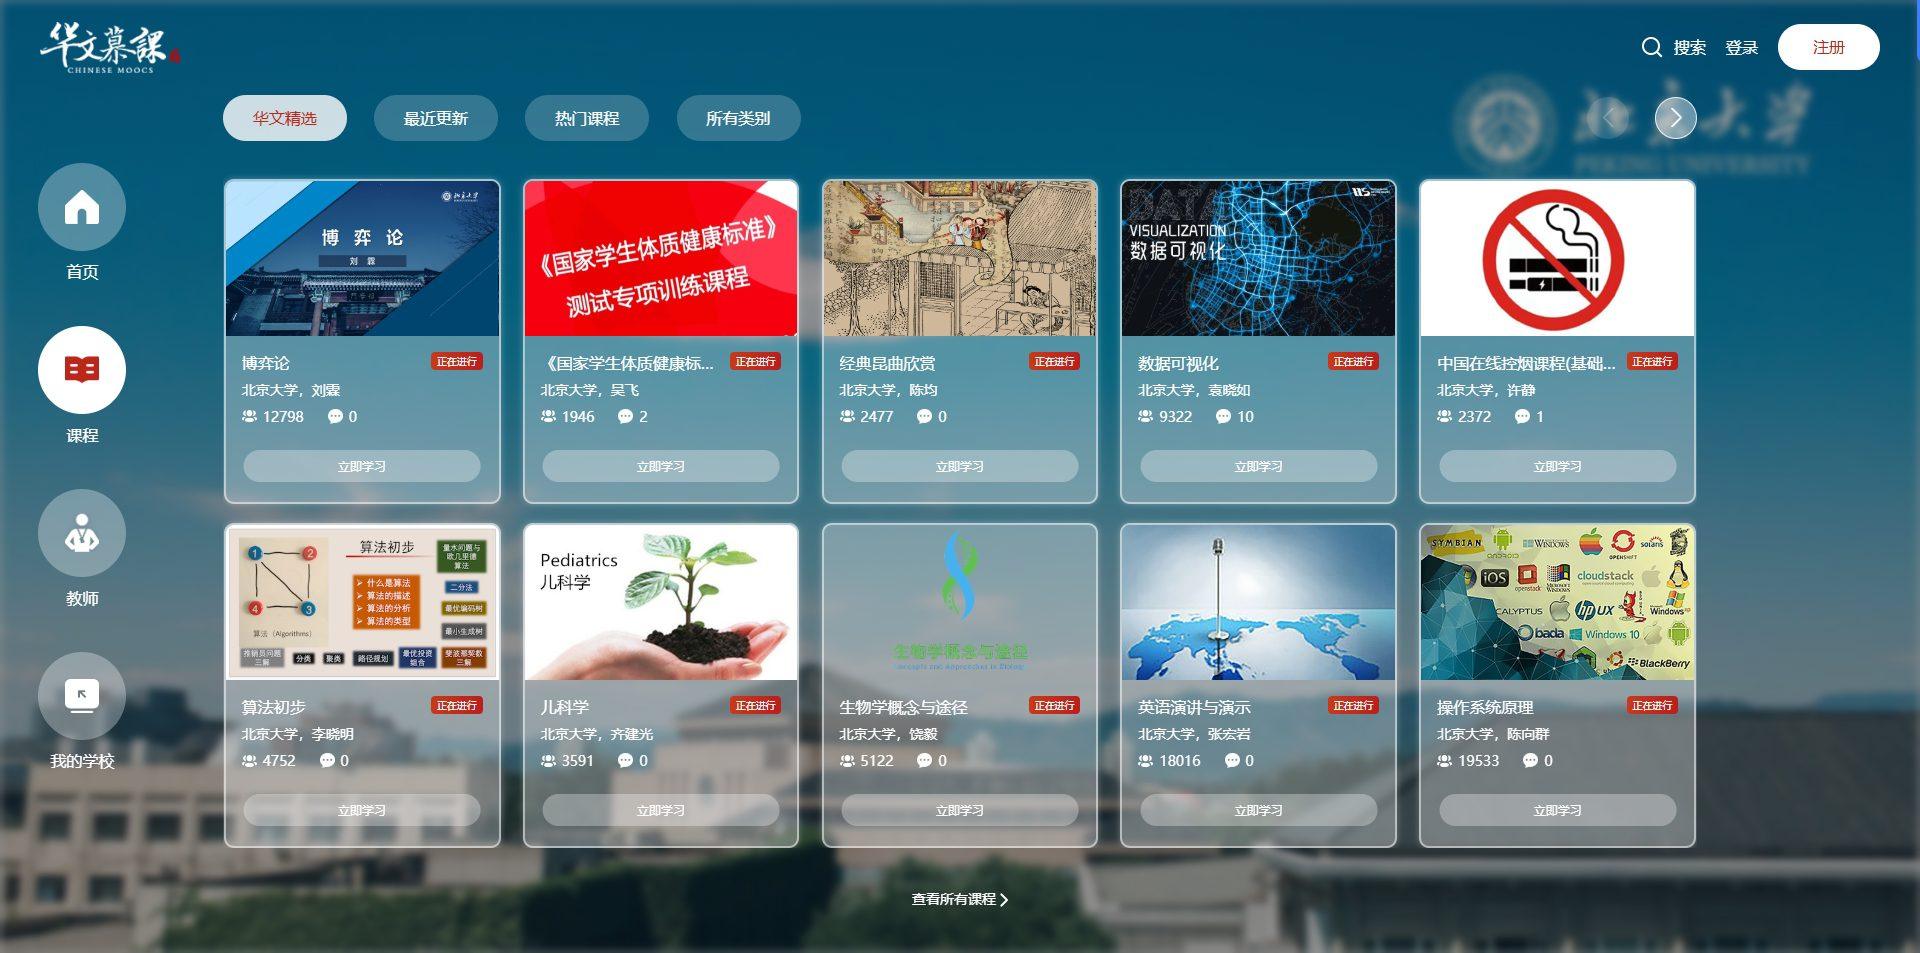Open the 课程 (courses) sidebar icon
1920x953 pixels.
tap(81, 368)
